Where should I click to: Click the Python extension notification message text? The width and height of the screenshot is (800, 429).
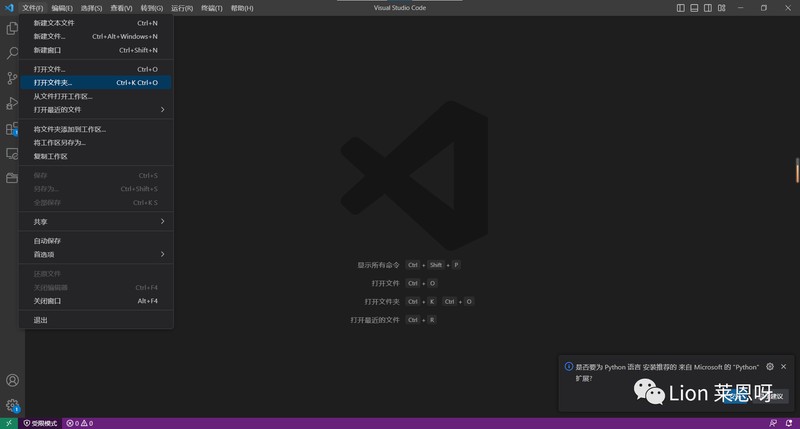pyautogui.click(x=667, y=372)
